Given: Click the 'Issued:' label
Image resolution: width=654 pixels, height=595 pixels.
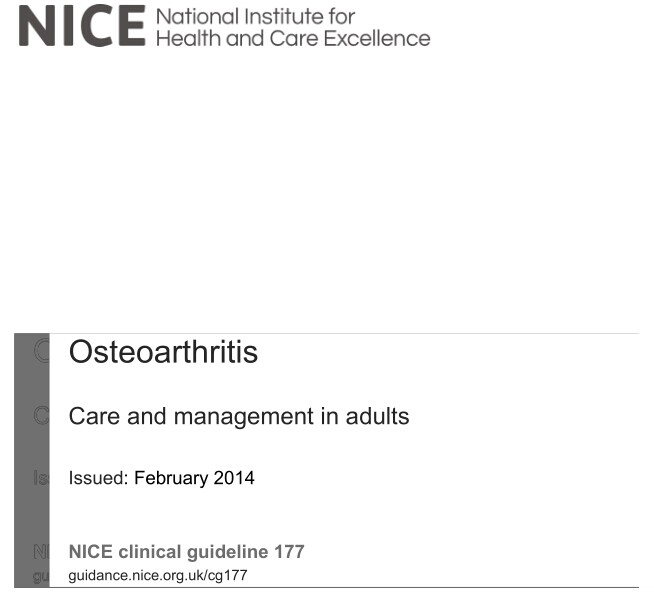Looking at the screenshot, I should pyautogui.click(x=98, y=478).
